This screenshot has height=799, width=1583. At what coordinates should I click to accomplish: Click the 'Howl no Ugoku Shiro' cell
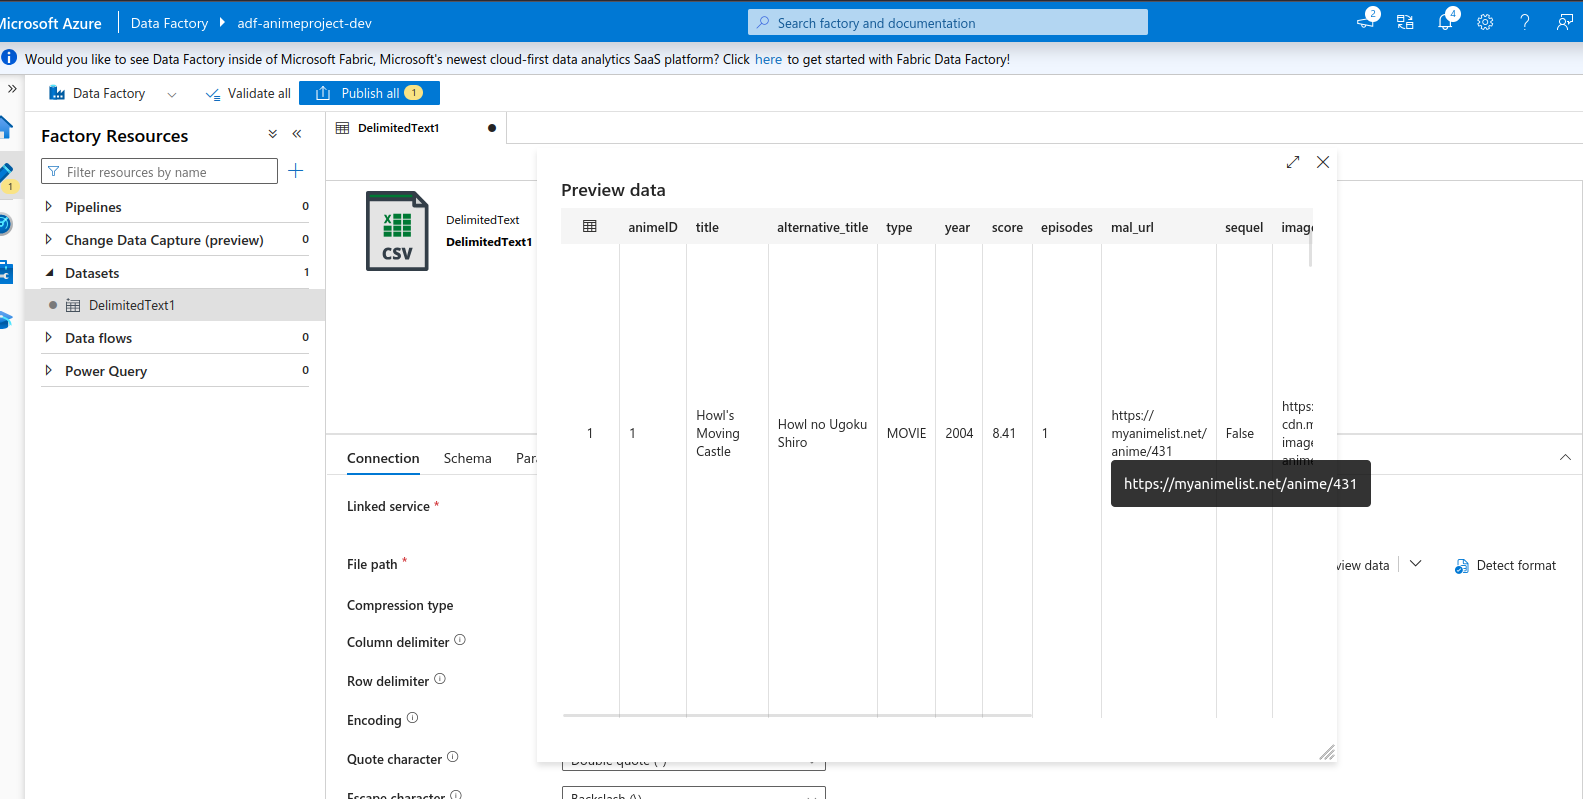[822, 433]
